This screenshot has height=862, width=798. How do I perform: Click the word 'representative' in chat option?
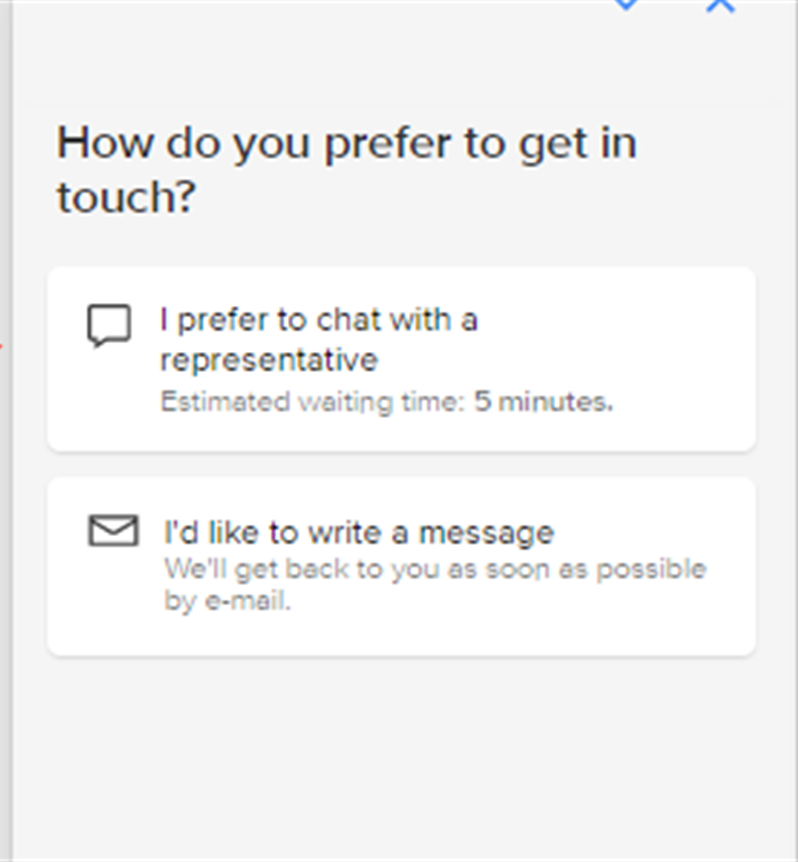coord(268,359)
